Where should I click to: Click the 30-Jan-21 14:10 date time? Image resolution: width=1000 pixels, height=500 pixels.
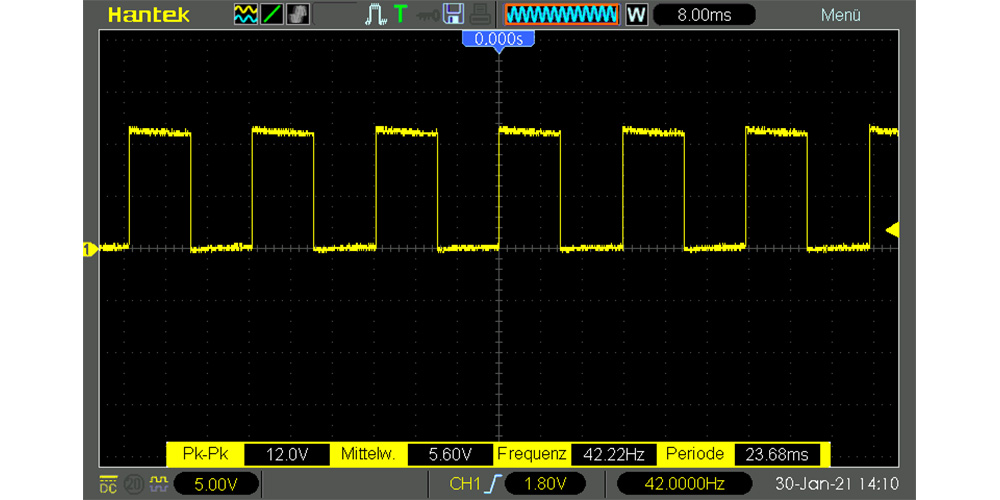point(836,483)
